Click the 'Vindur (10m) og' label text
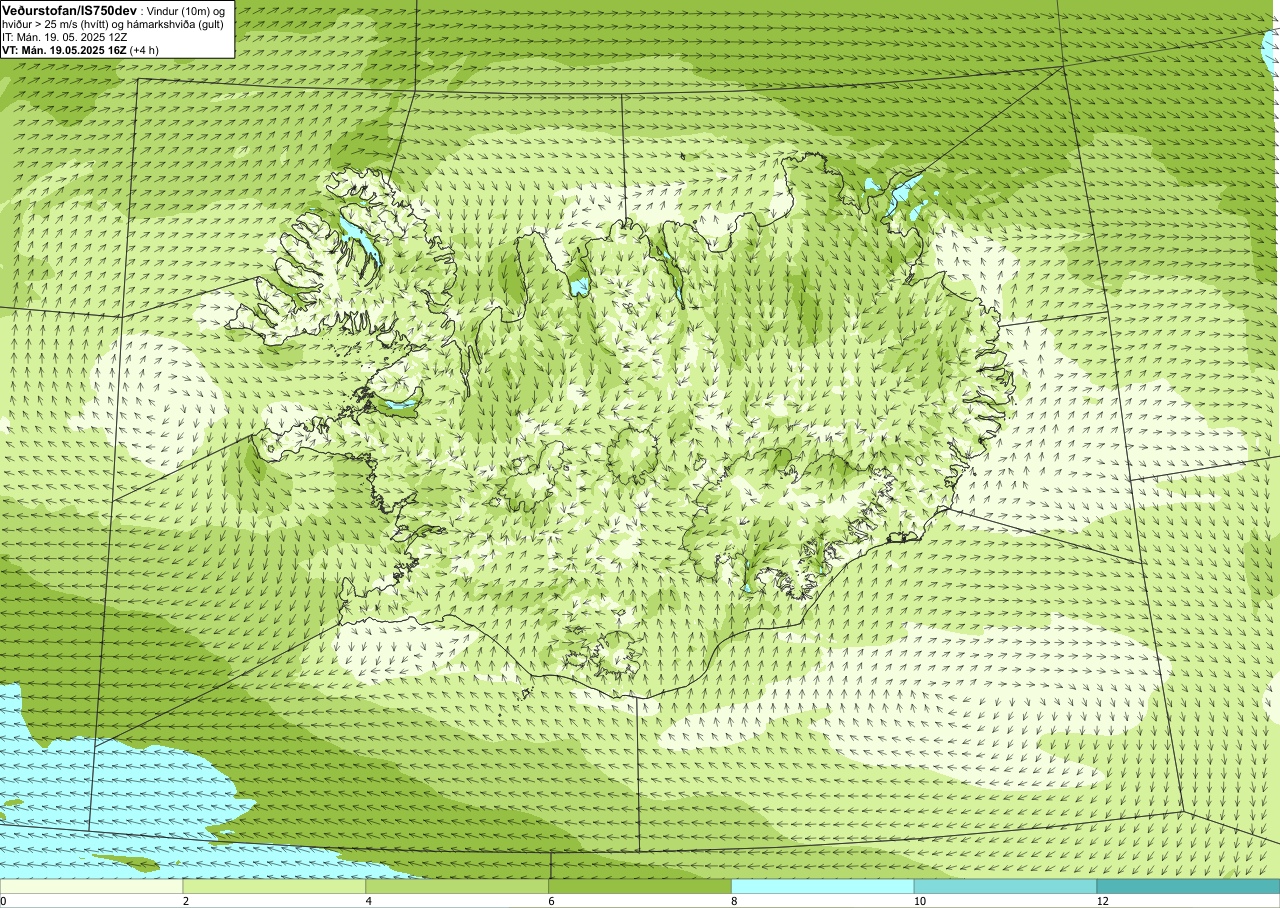The height and width of the screenshot is (908, 1280). (187, 11)
